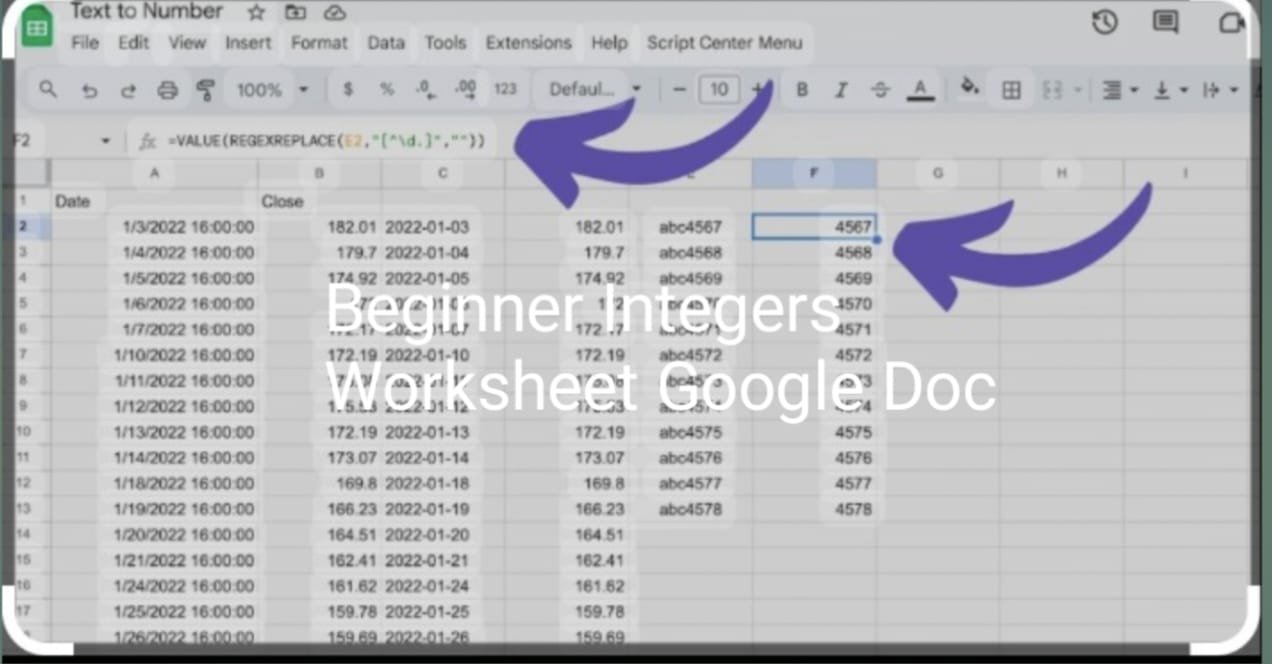The width and height of the screenshot is (1272, 664).
Task: Open text wrapping dropdown
Action: click(1220, 90)
